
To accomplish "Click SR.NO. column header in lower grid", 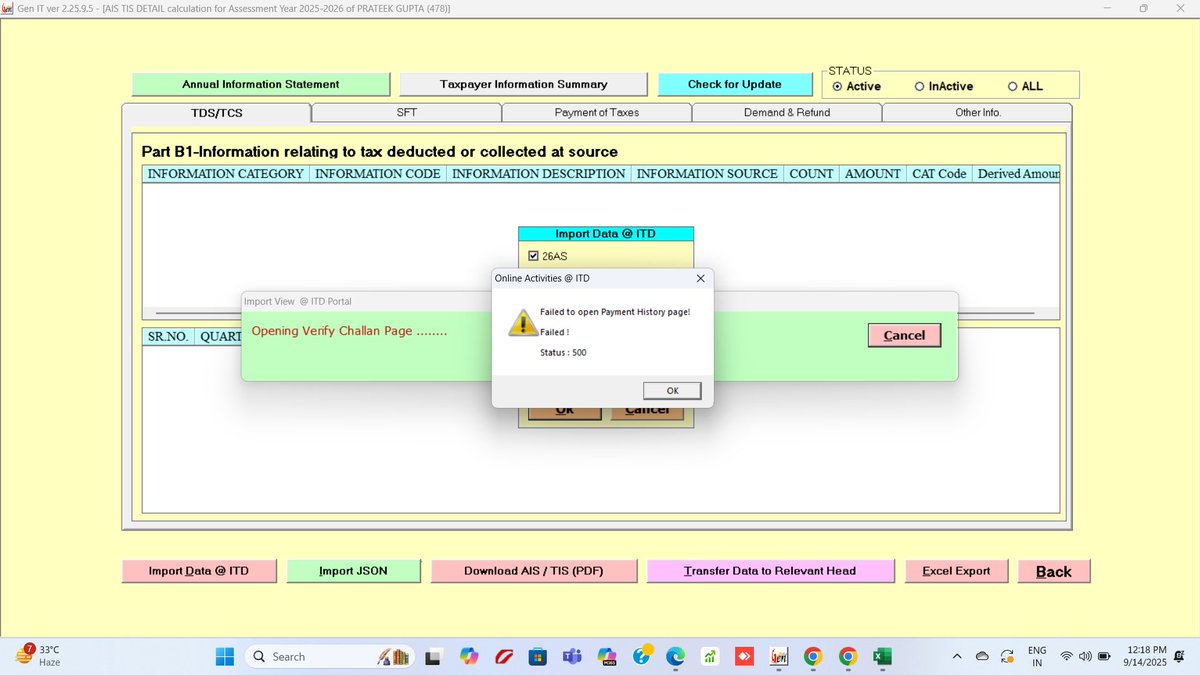I will pyautogui.click(x=168, y=337).
